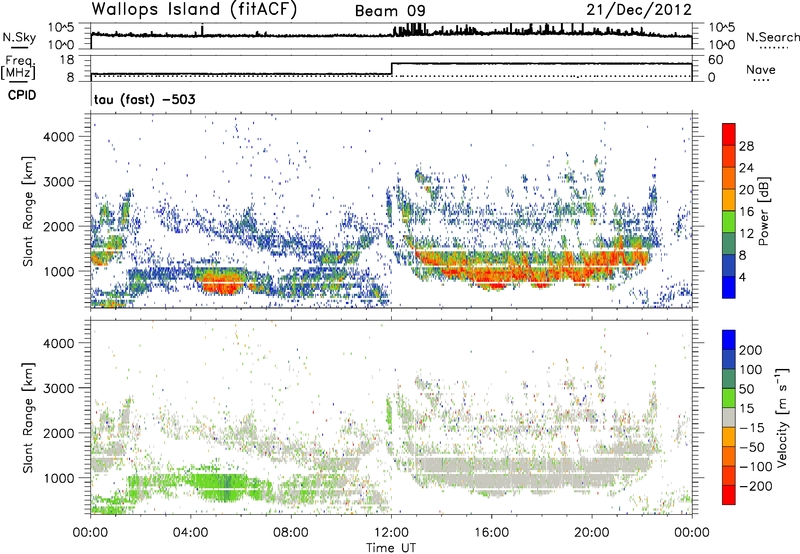Select the '200' label on Velocity colorbar
This screenshot has height=554, width=800.
(x=751, y=350)
